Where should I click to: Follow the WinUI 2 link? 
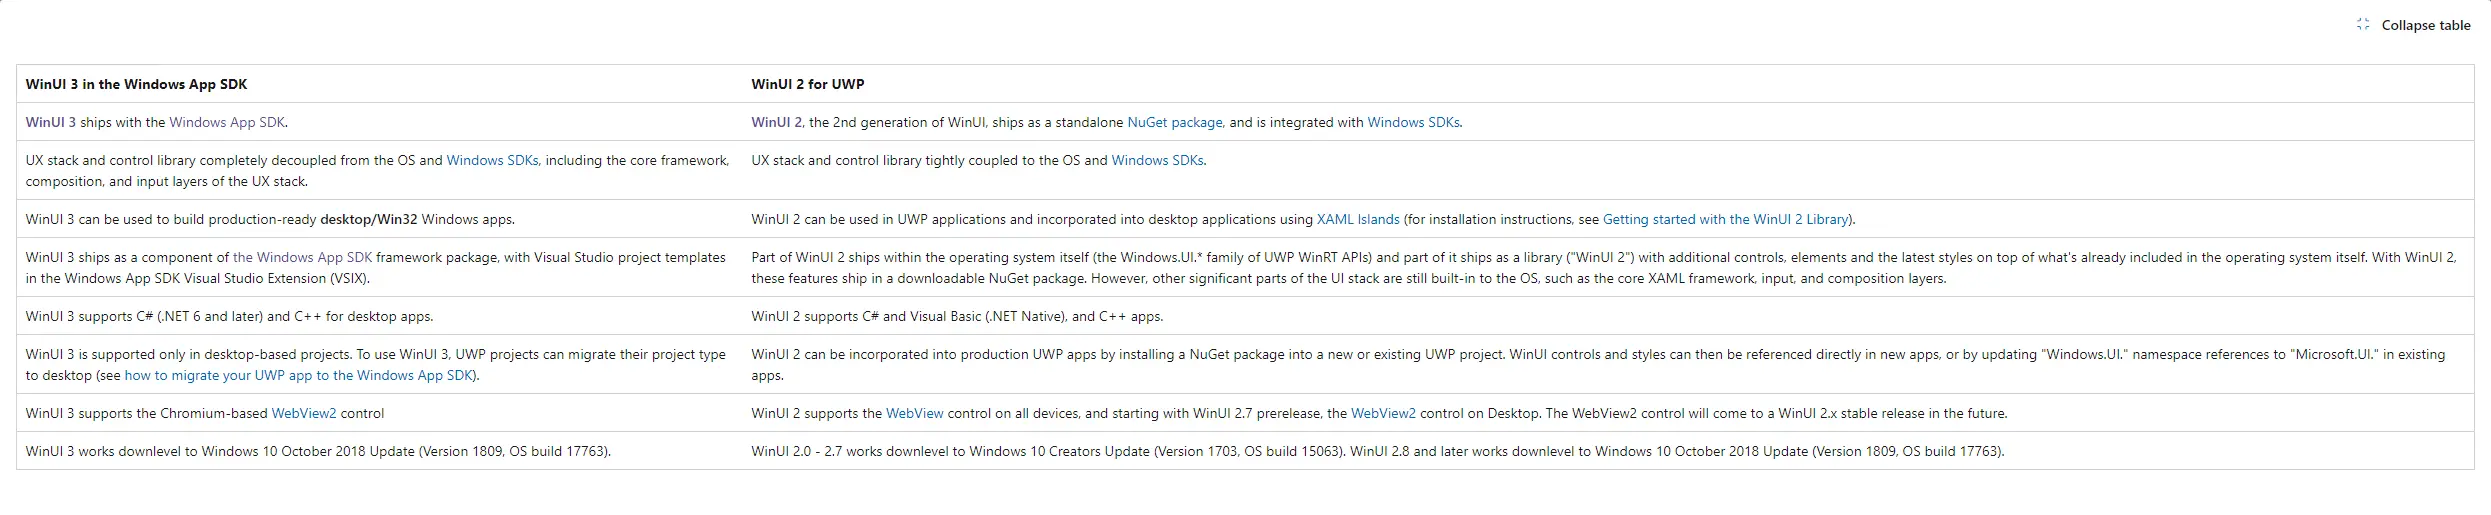[x=777, y=122]
